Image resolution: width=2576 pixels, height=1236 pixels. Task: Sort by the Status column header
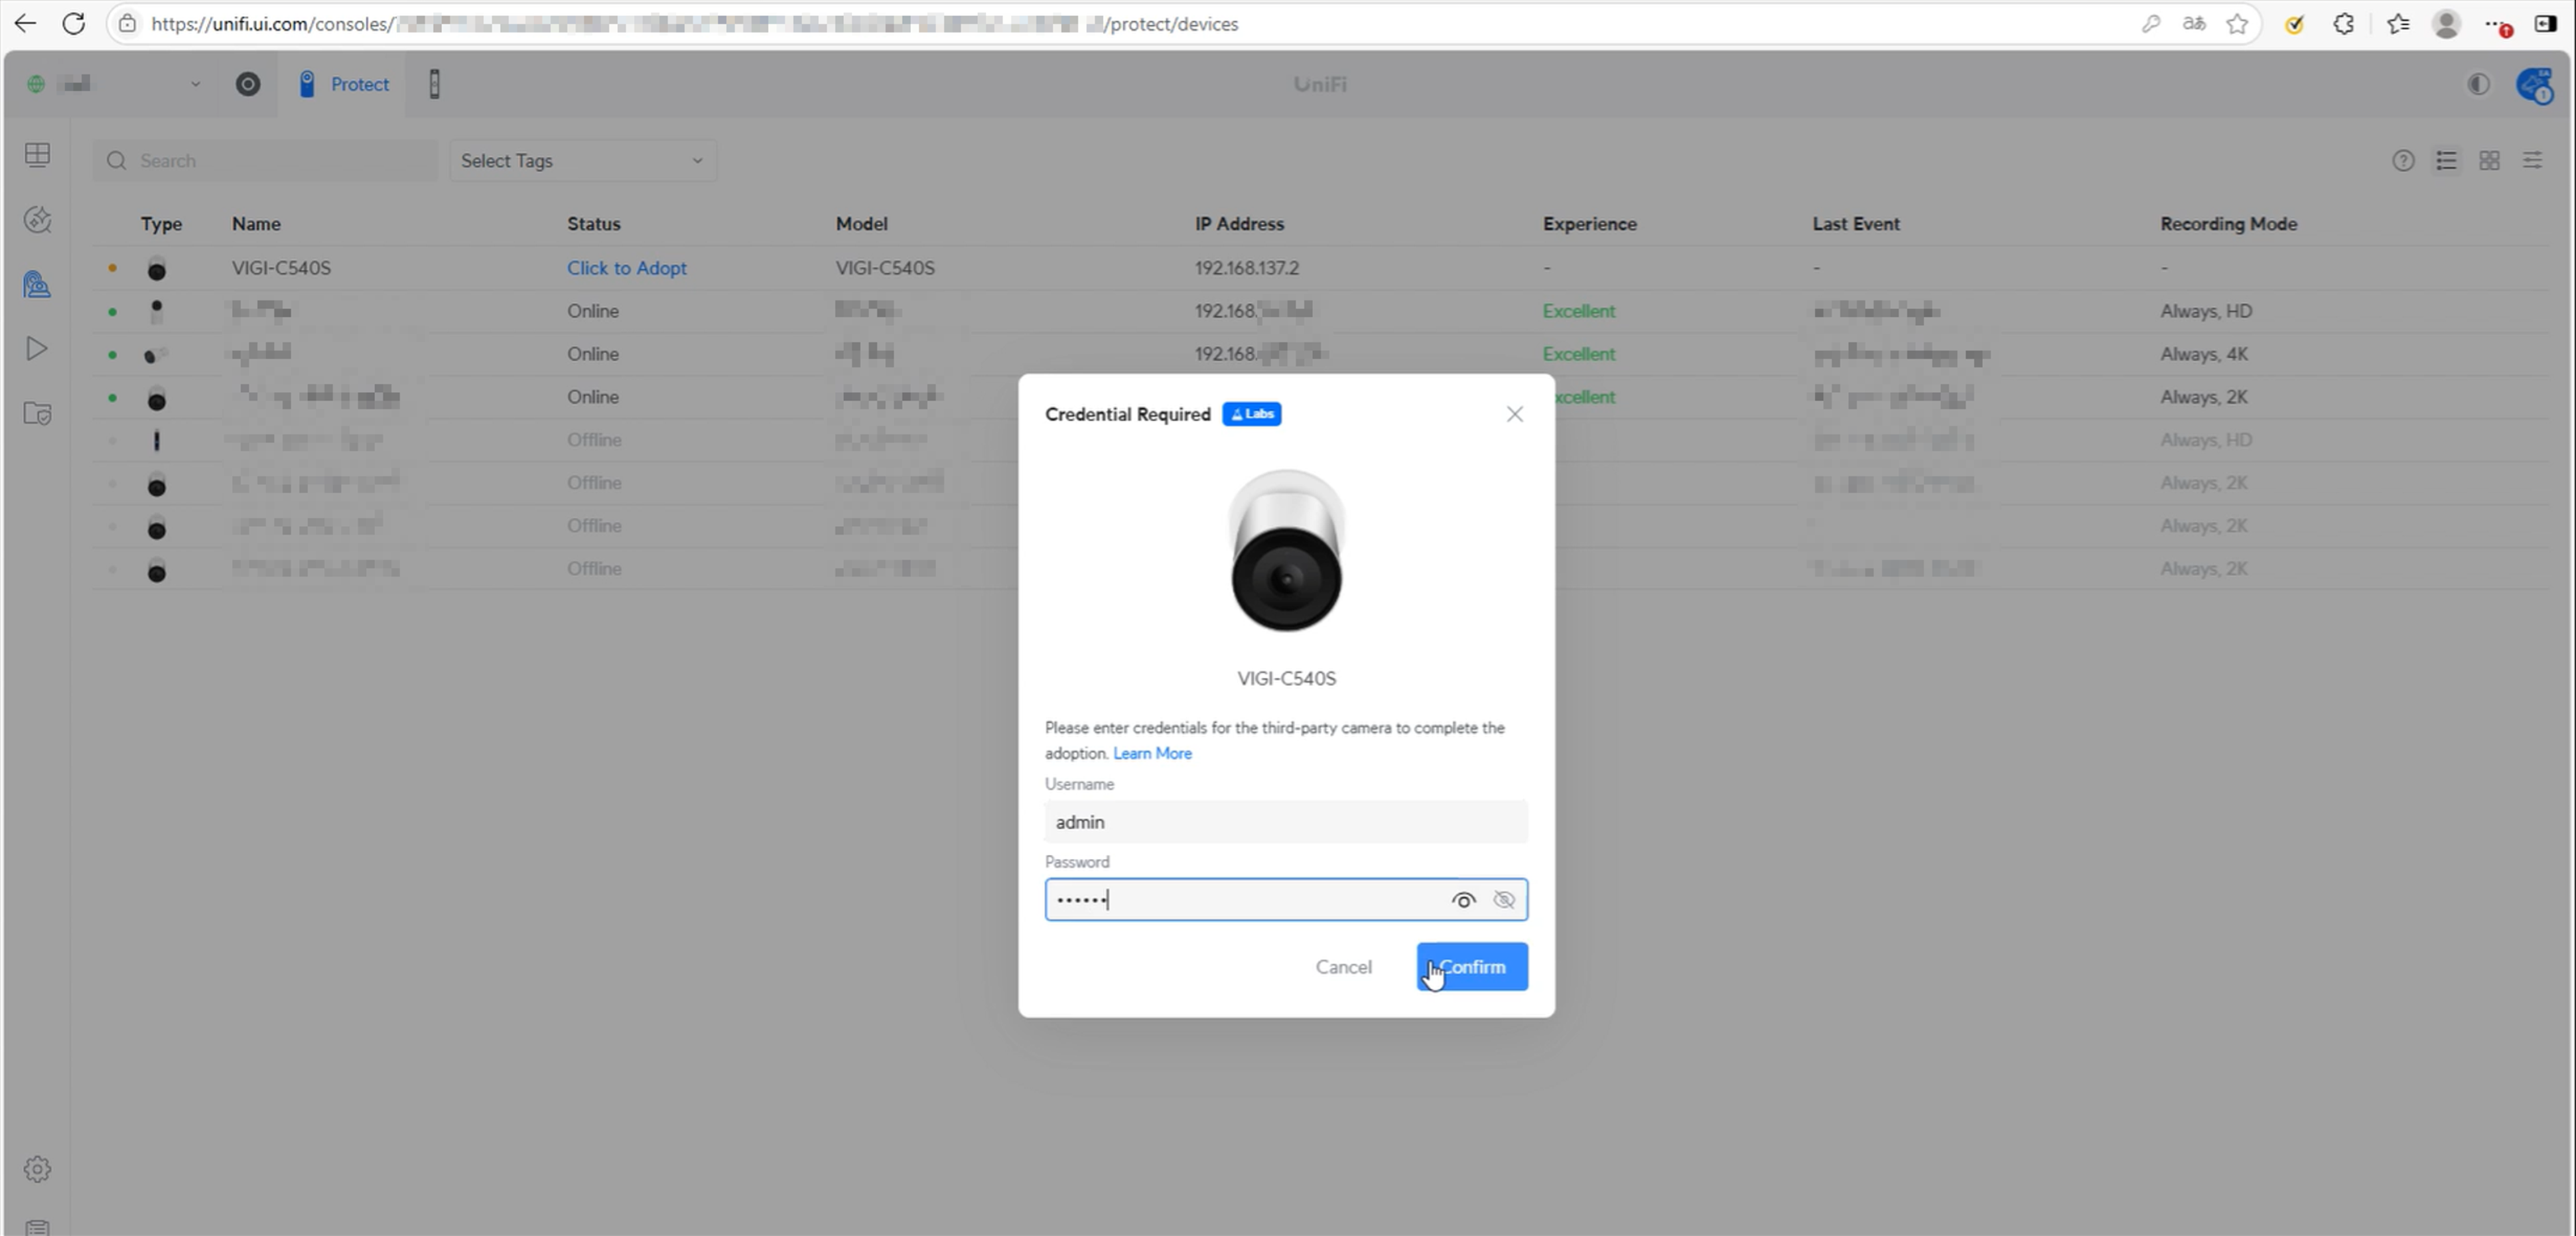point(593,224)
